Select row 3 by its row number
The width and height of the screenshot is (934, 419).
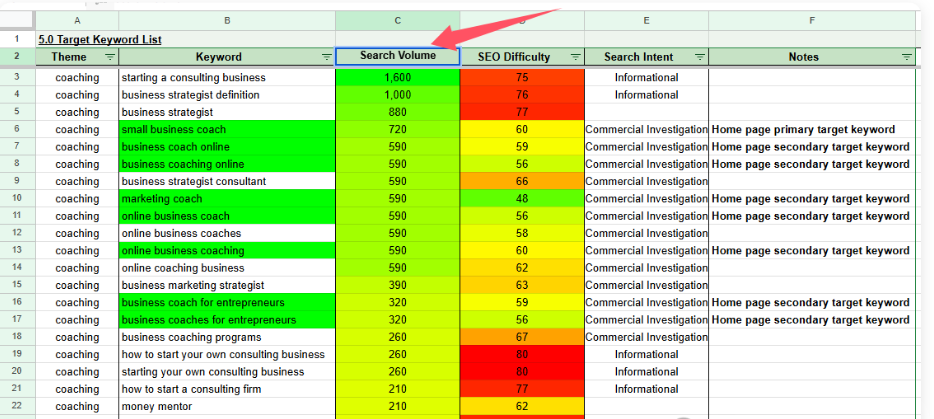[x=17, y=77]
